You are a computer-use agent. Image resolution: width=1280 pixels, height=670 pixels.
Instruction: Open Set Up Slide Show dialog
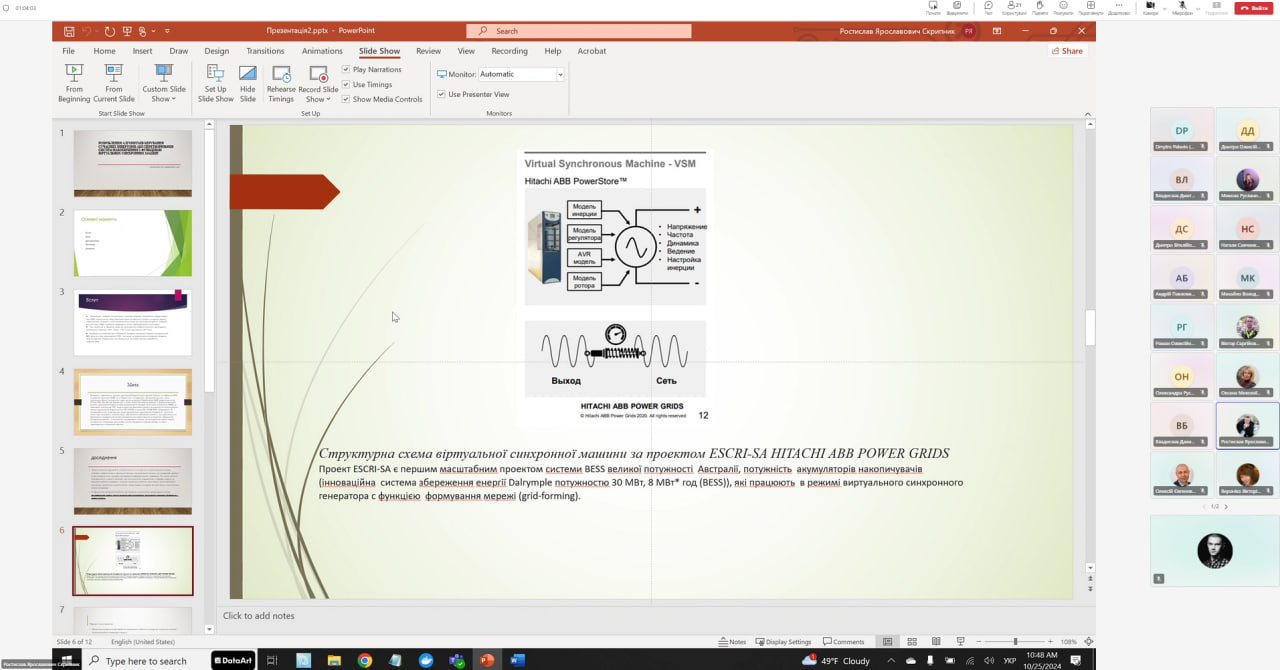[215, 83]
